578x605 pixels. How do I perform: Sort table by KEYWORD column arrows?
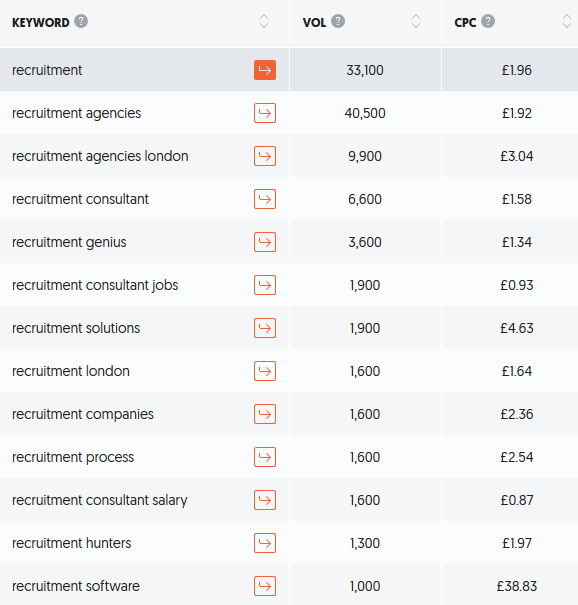[x=264, y=21]
